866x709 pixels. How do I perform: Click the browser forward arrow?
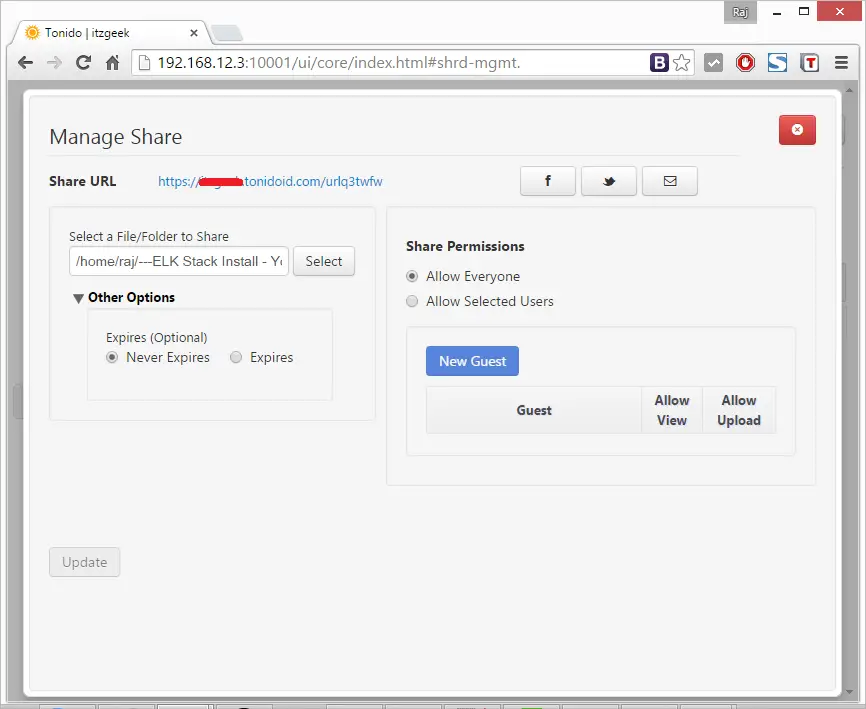point(54,63)
